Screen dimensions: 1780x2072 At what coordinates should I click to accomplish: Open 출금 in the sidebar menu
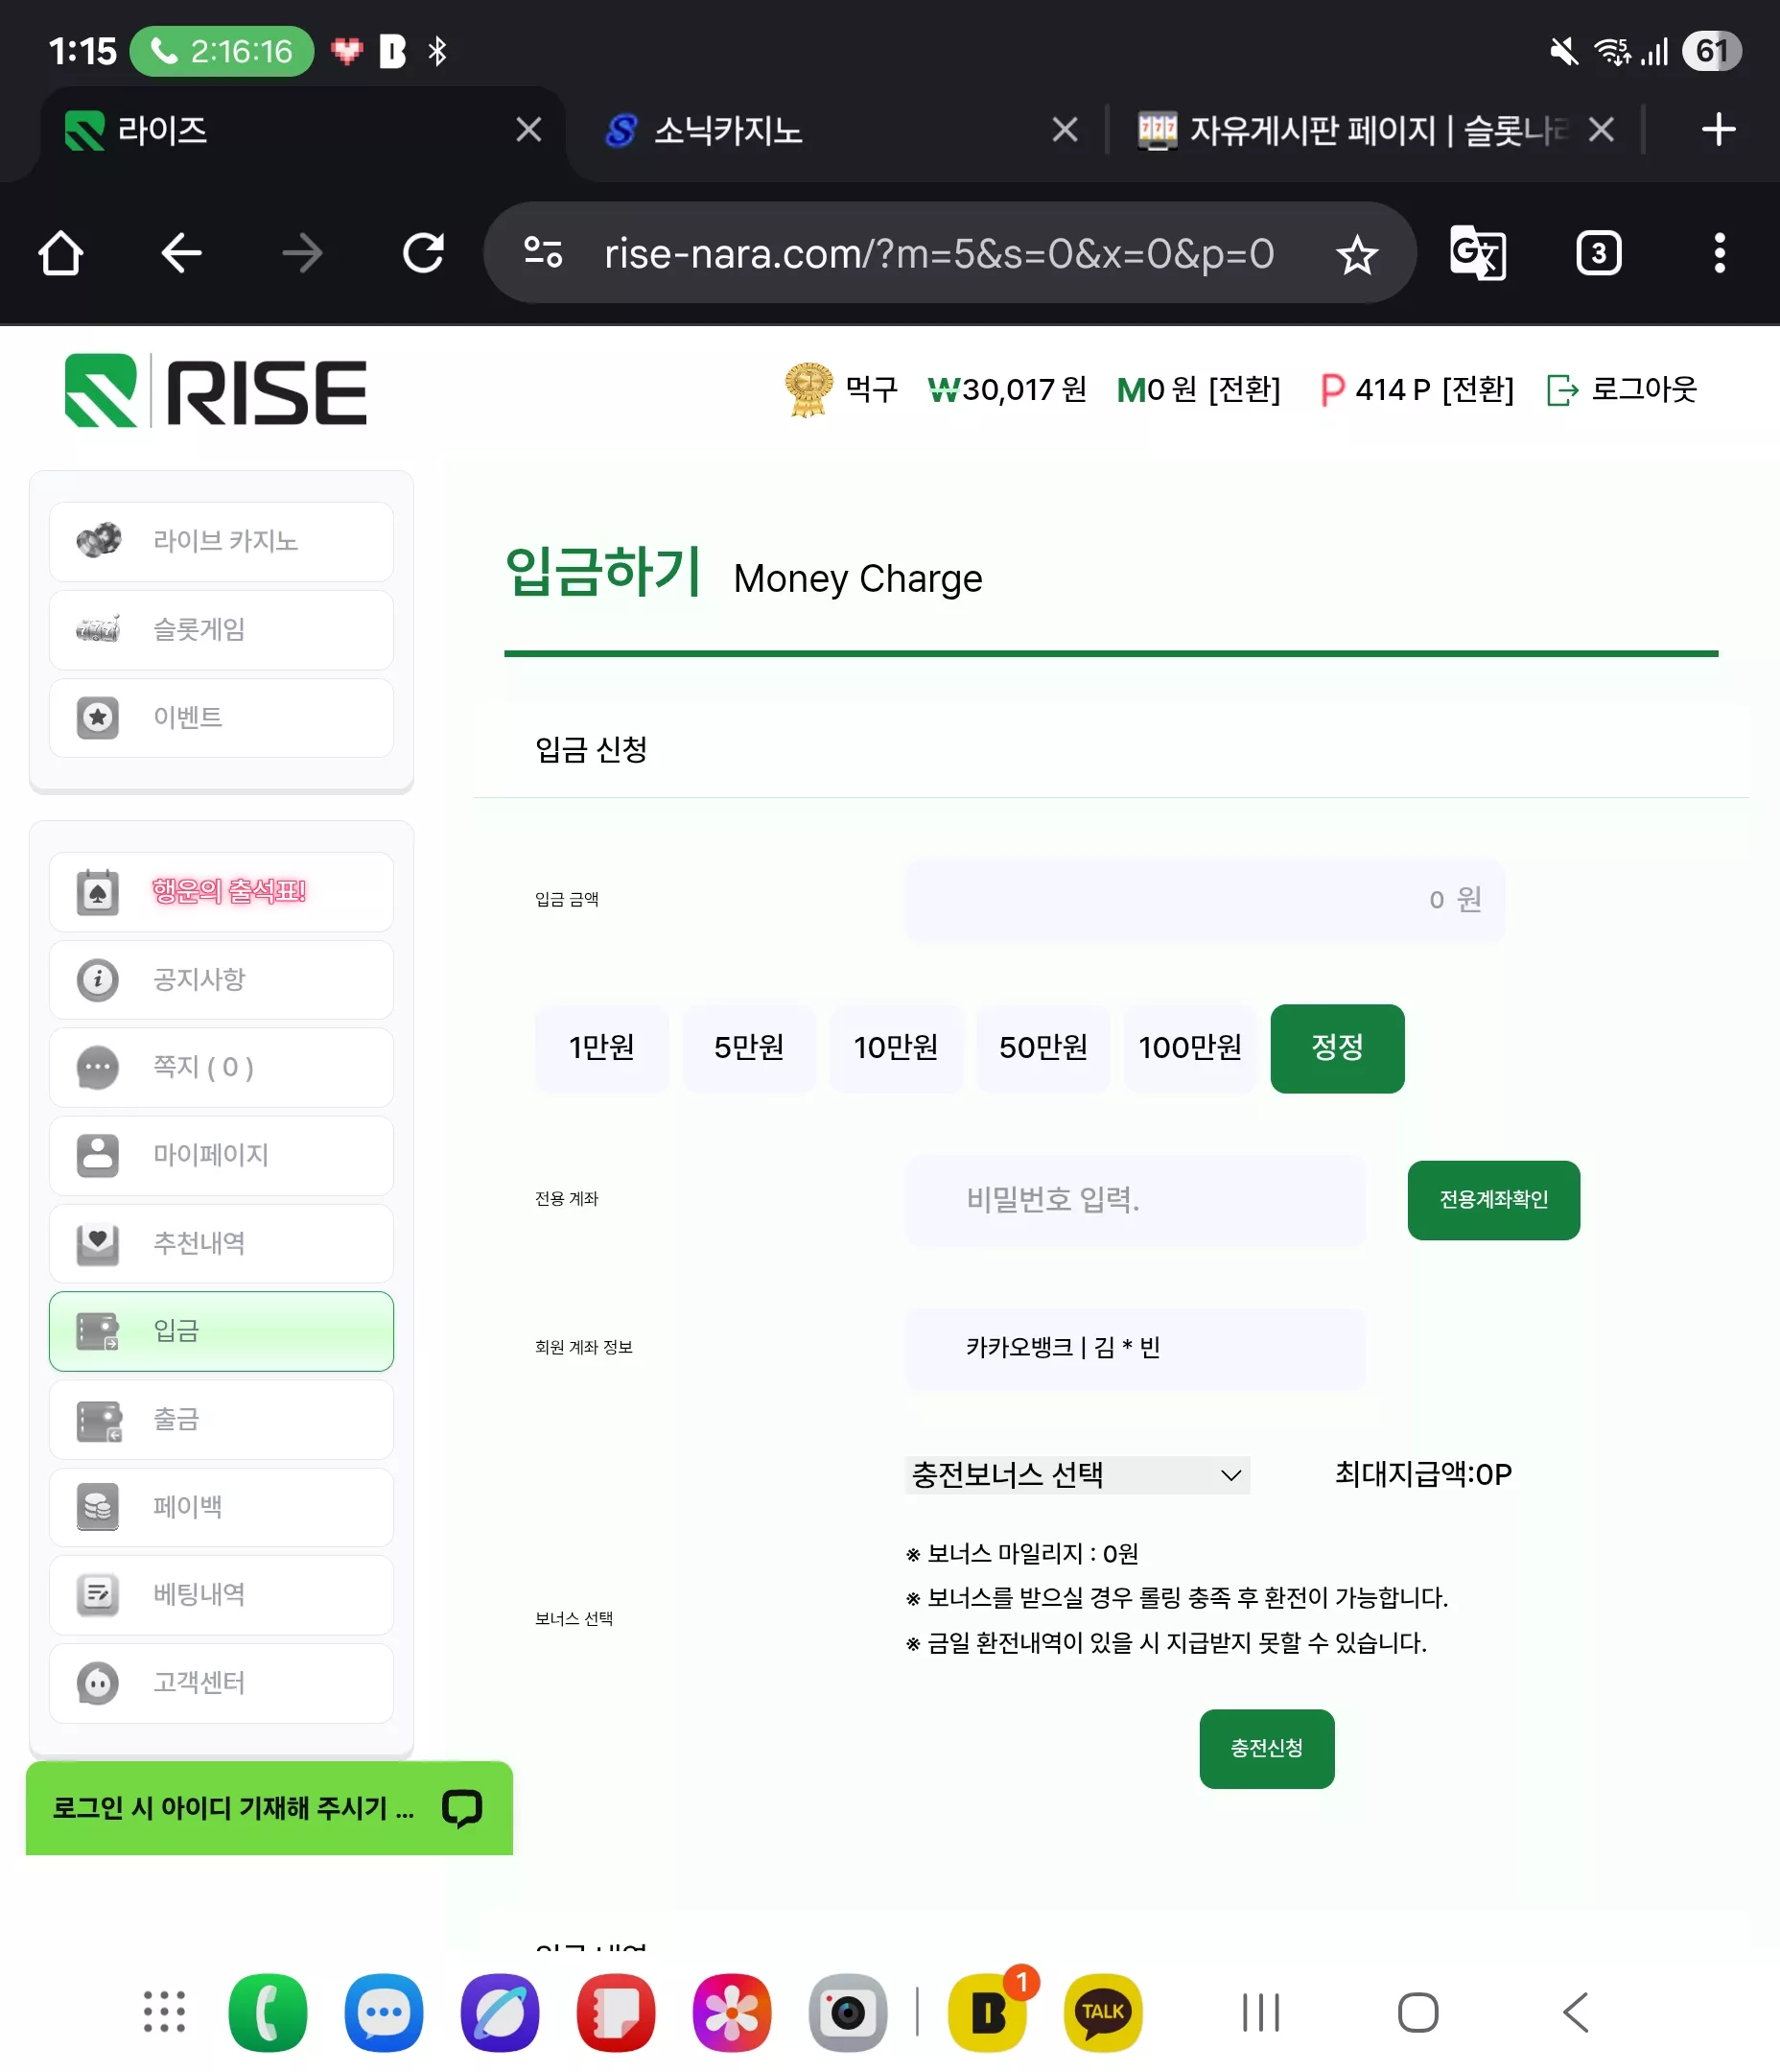point(221,1419)
